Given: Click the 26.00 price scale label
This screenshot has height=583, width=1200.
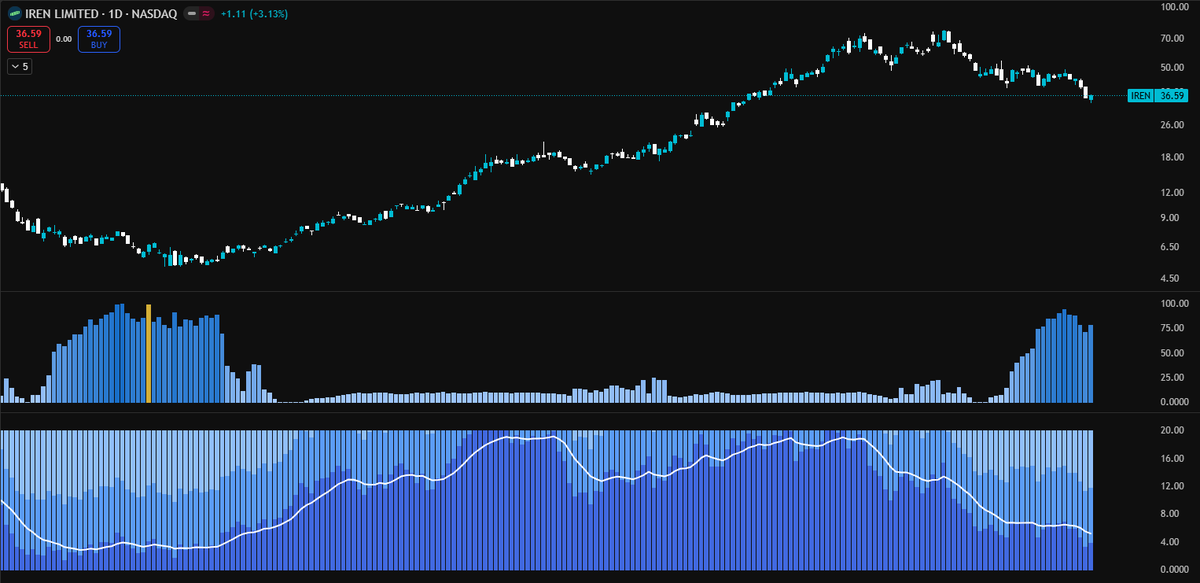Looking at the screenshot, I should pos(1173,125).
